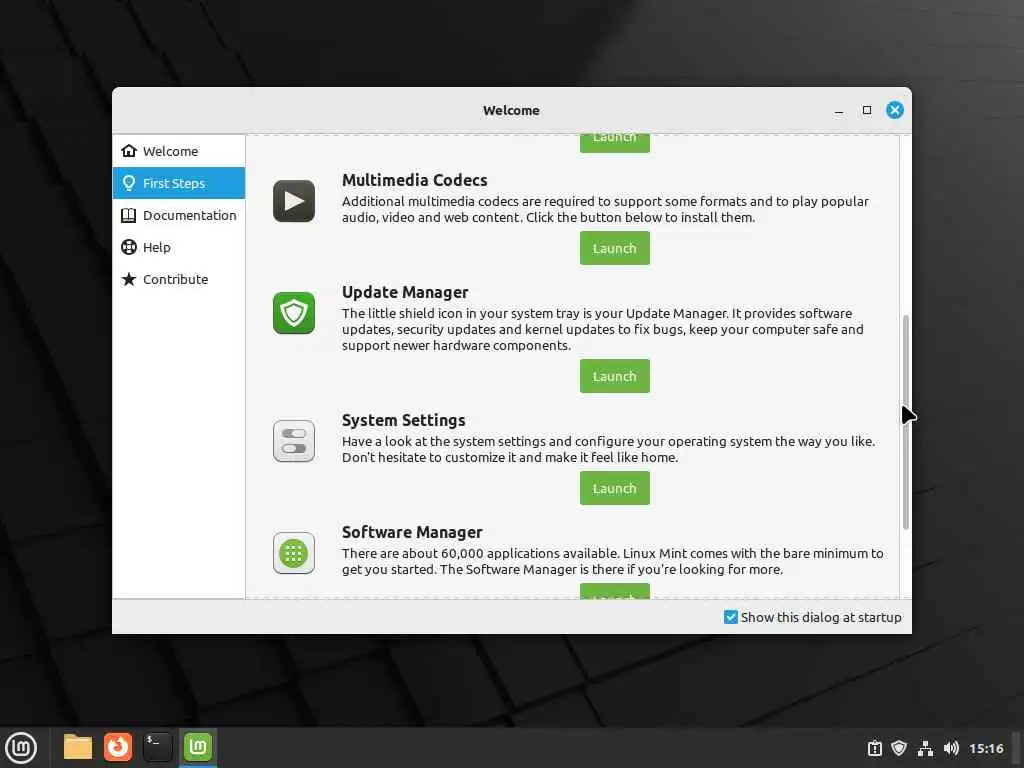The image size is (1024, 768).
Task: Click the Software Manager heading
Action: coord(412,532)
